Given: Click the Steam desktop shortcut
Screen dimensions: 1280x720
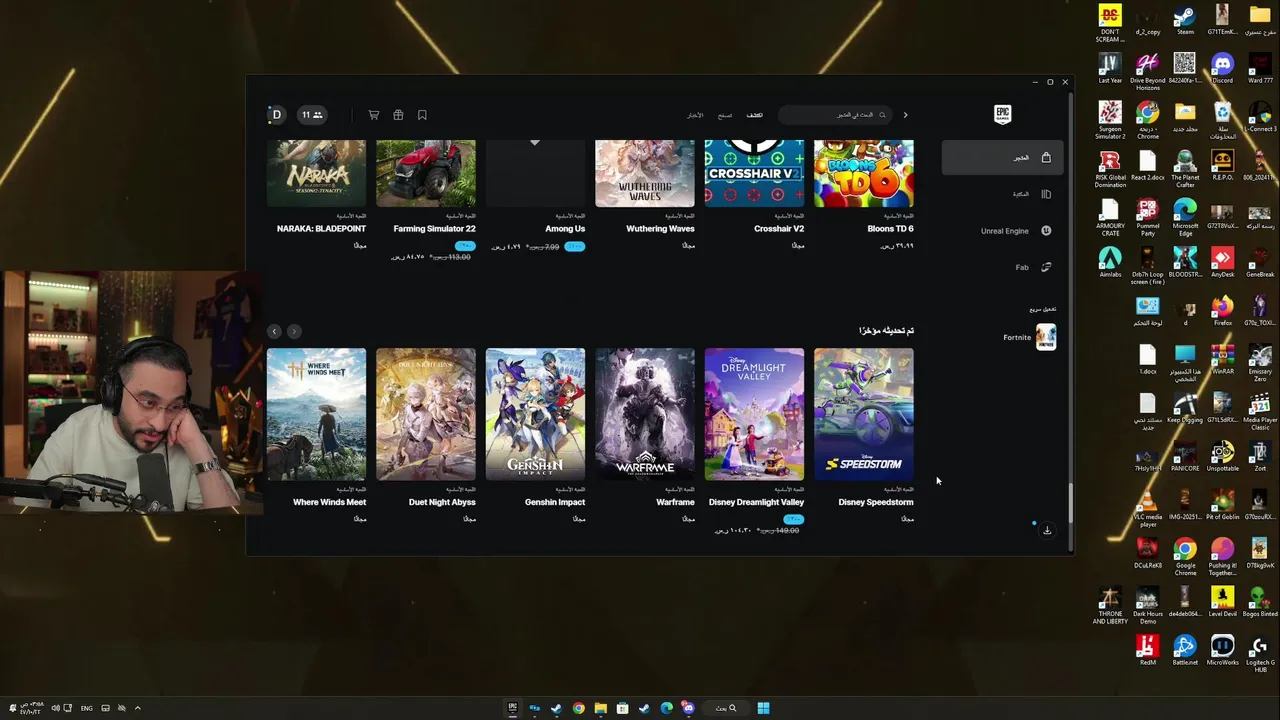Looking at the screenshot, I should (x=1185, y=21).
